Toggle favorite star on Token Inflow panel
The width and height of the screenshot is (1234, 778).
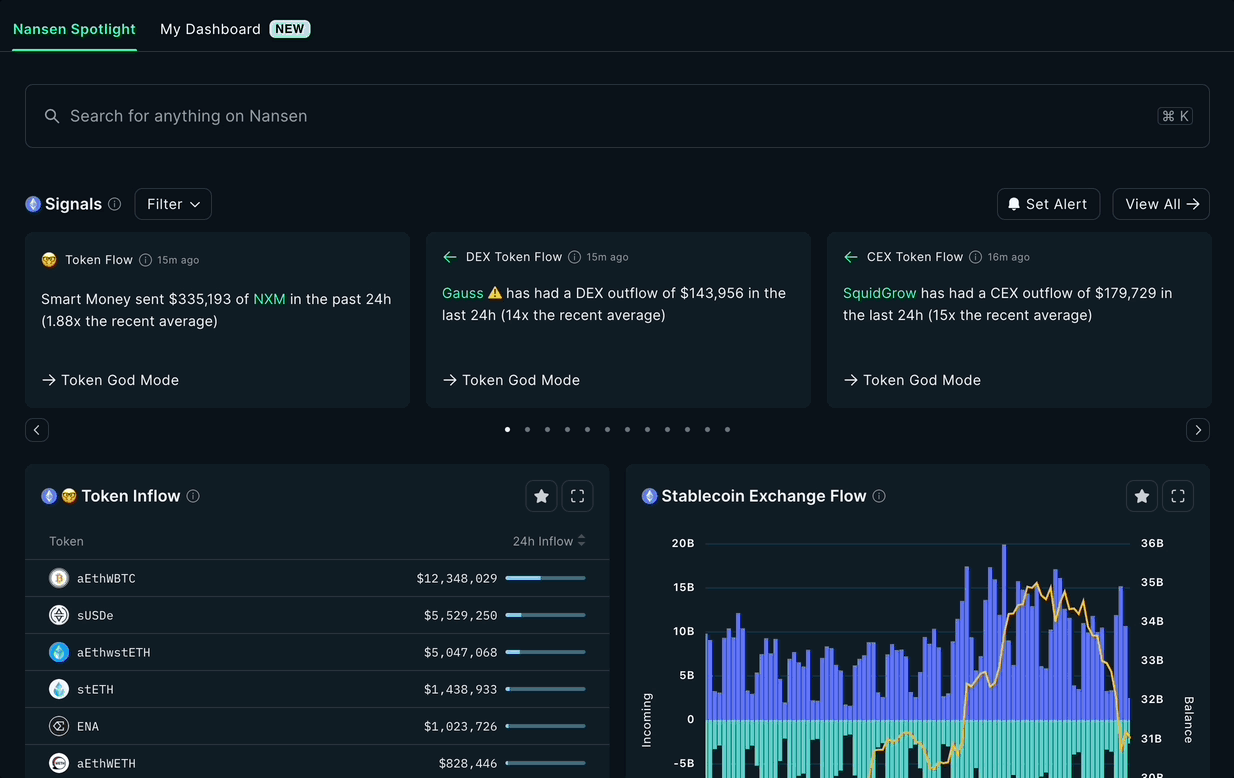click(x=541, y=496)
